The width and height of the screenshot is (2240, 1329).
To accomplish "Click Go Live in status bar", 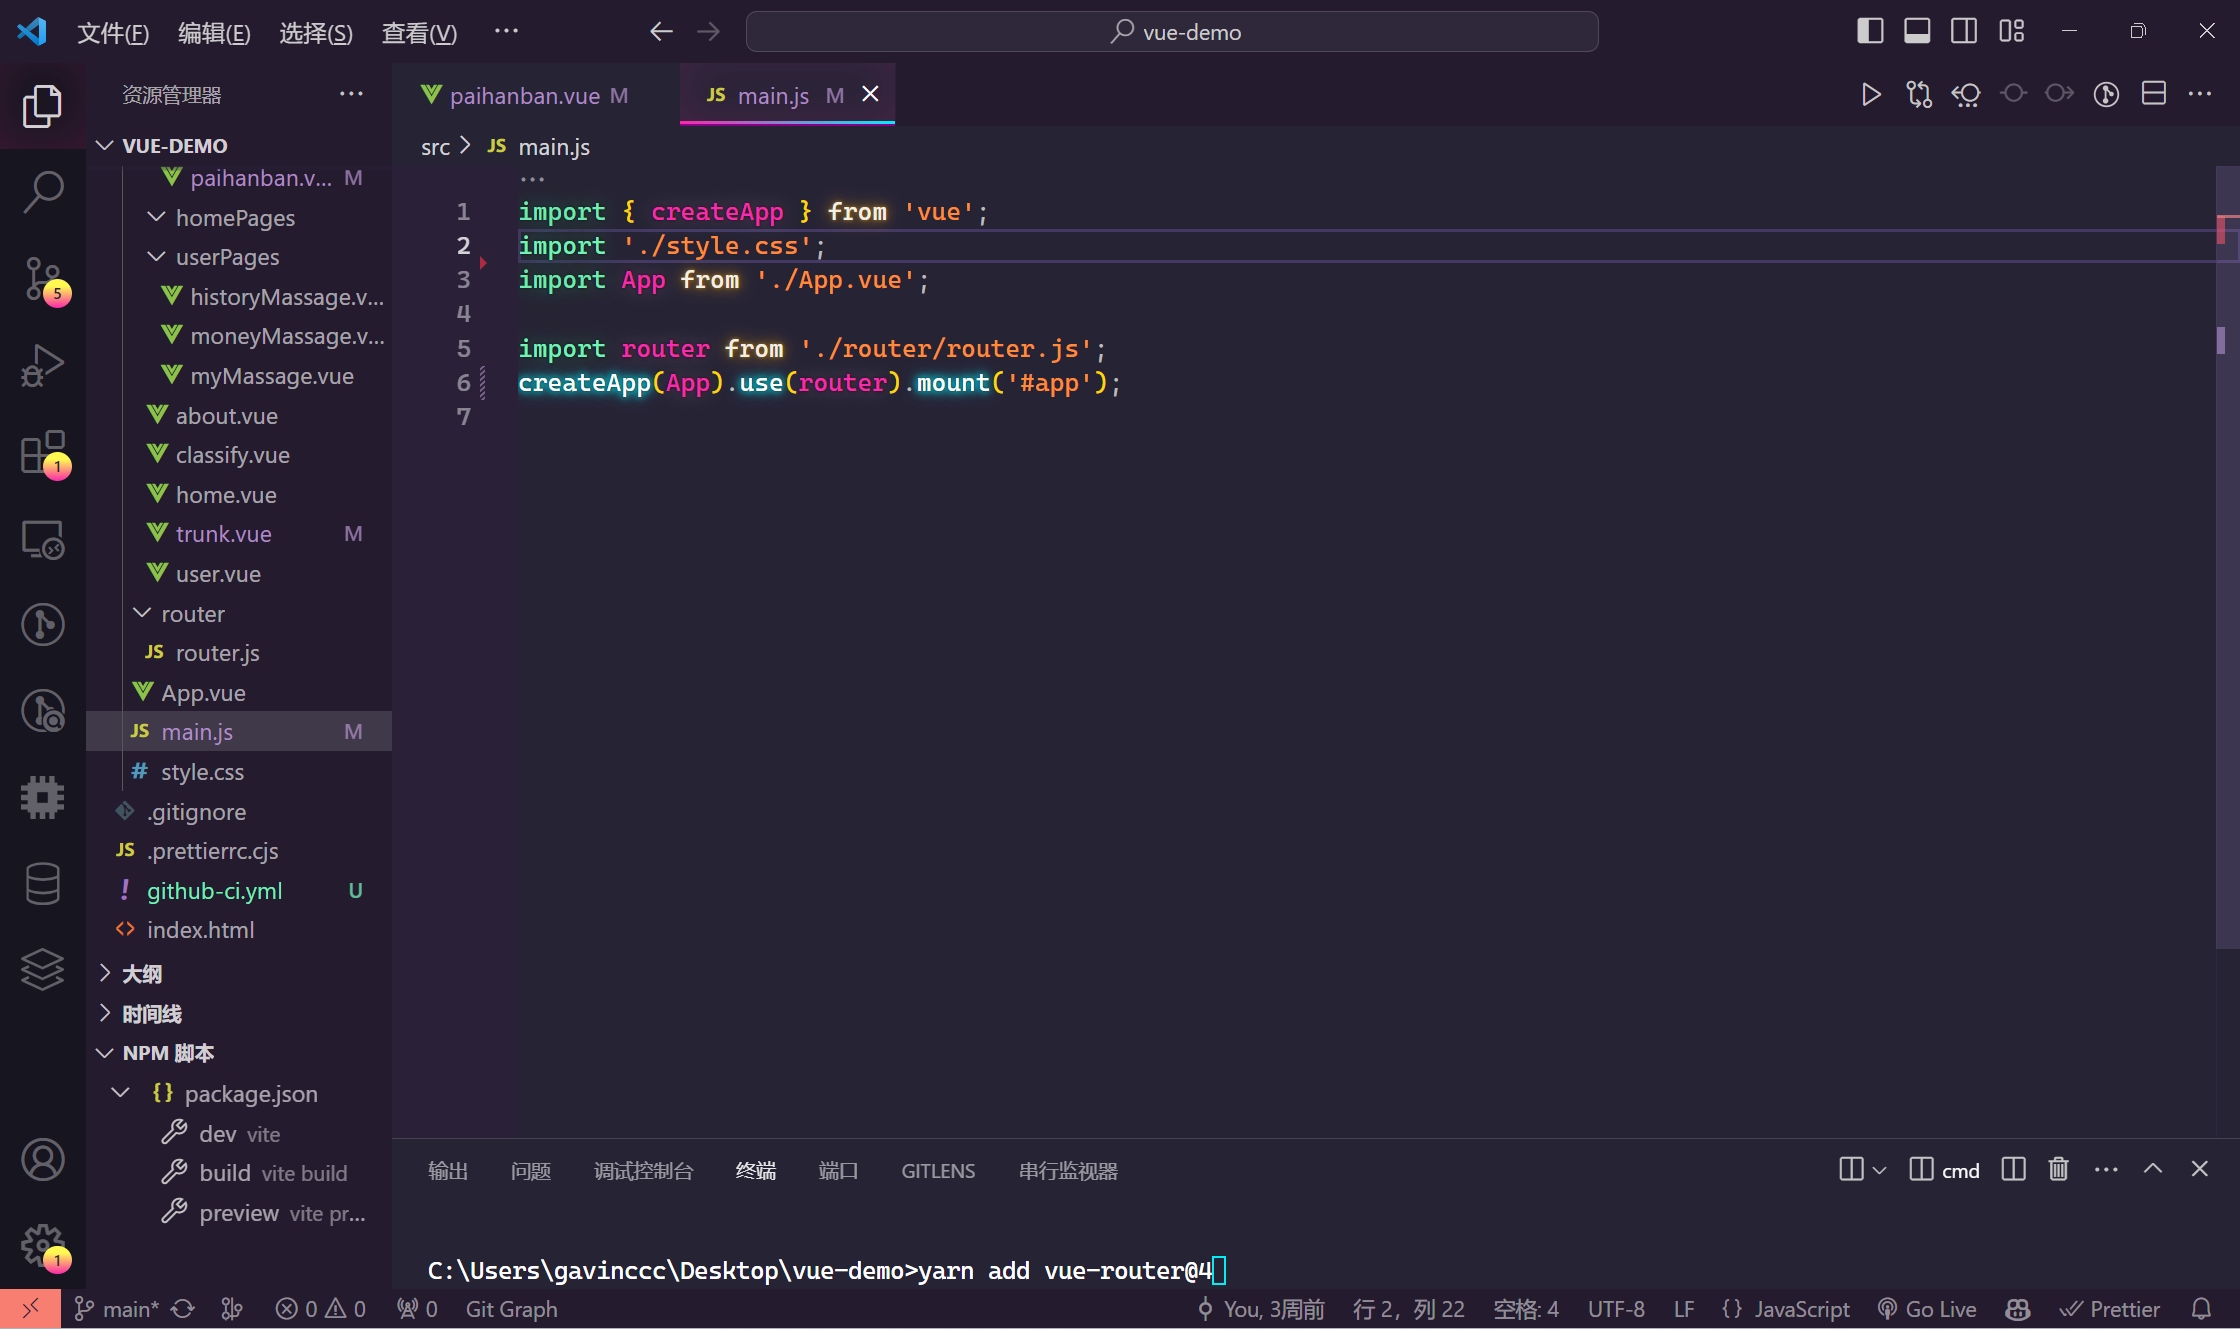I will coord(1927,1309).
